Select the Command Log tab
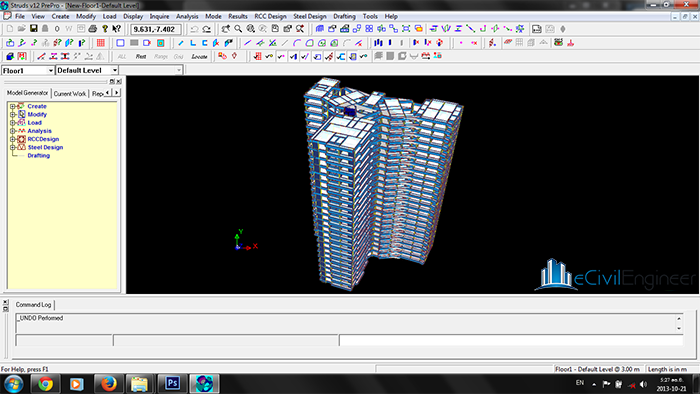 [x=33, y=305]
